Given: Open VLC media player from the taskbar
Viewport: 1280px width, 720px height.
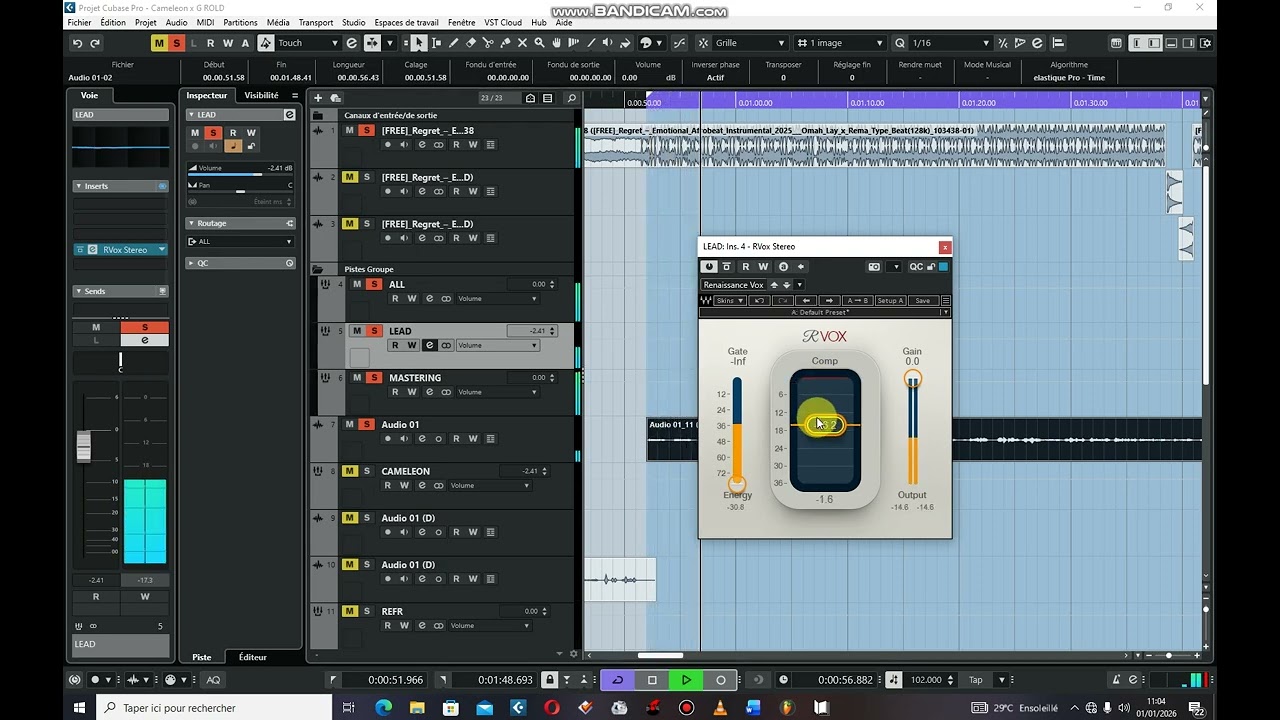Looking at the screenshot, I should 720,708.
